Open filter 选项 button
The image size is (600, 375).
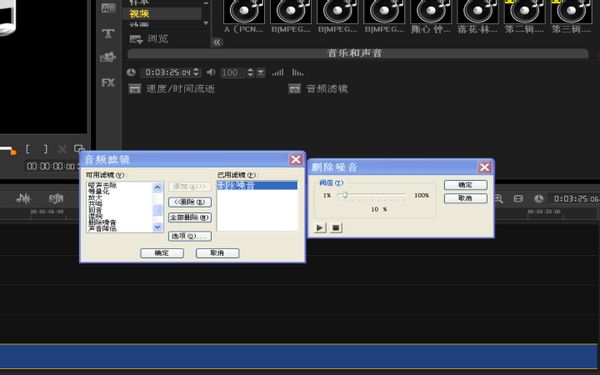pyautogui.click(x=190, y=236)
